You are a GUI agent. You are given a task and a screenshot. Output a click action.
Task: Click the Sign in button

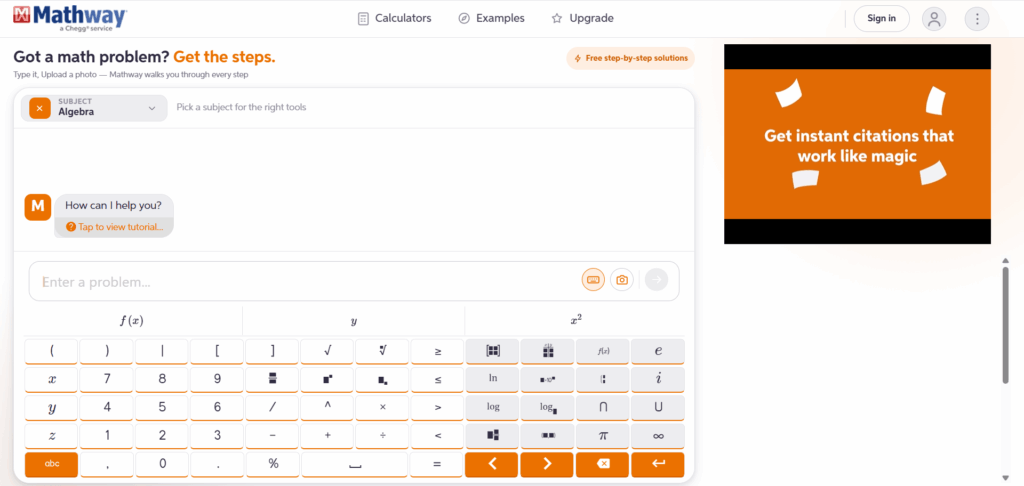[881, 18]
